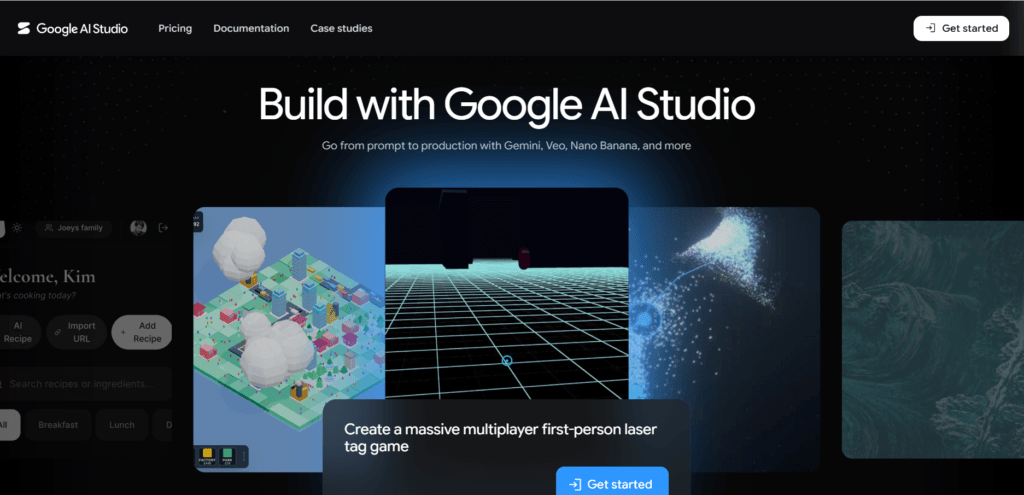Click the three-dot menu in city card toolbar
The width and height of the screenshot is (1024, 495).
click(245, 456)
